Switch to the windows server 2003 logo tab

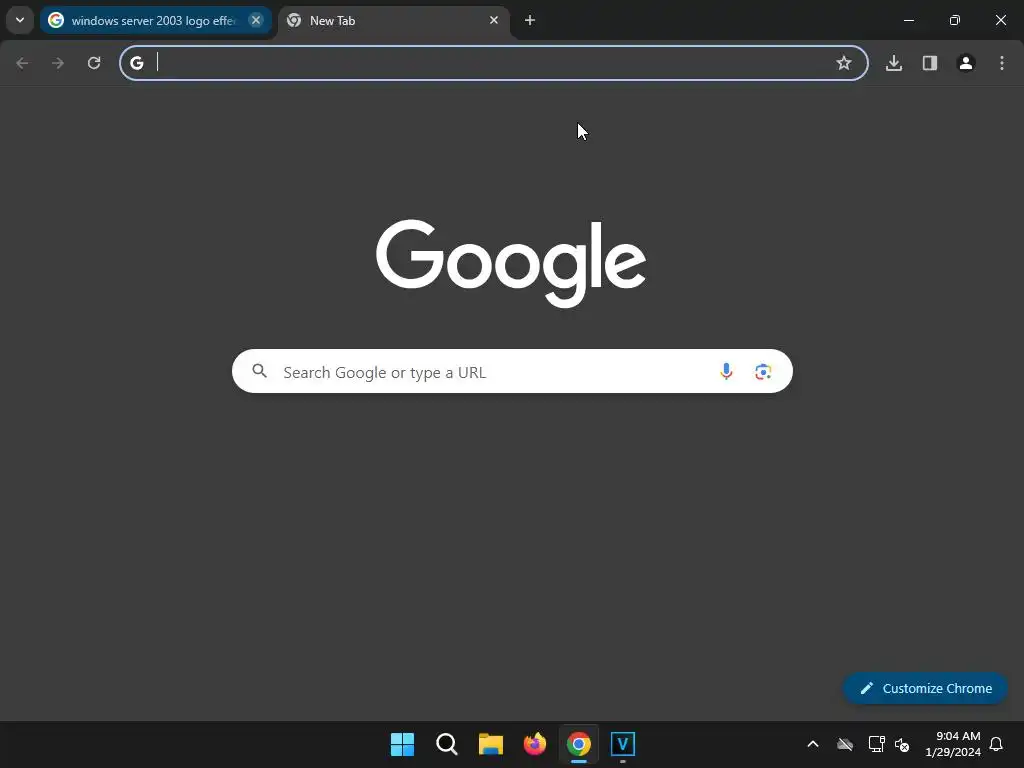pyautogui.click(x=155, y=20)
